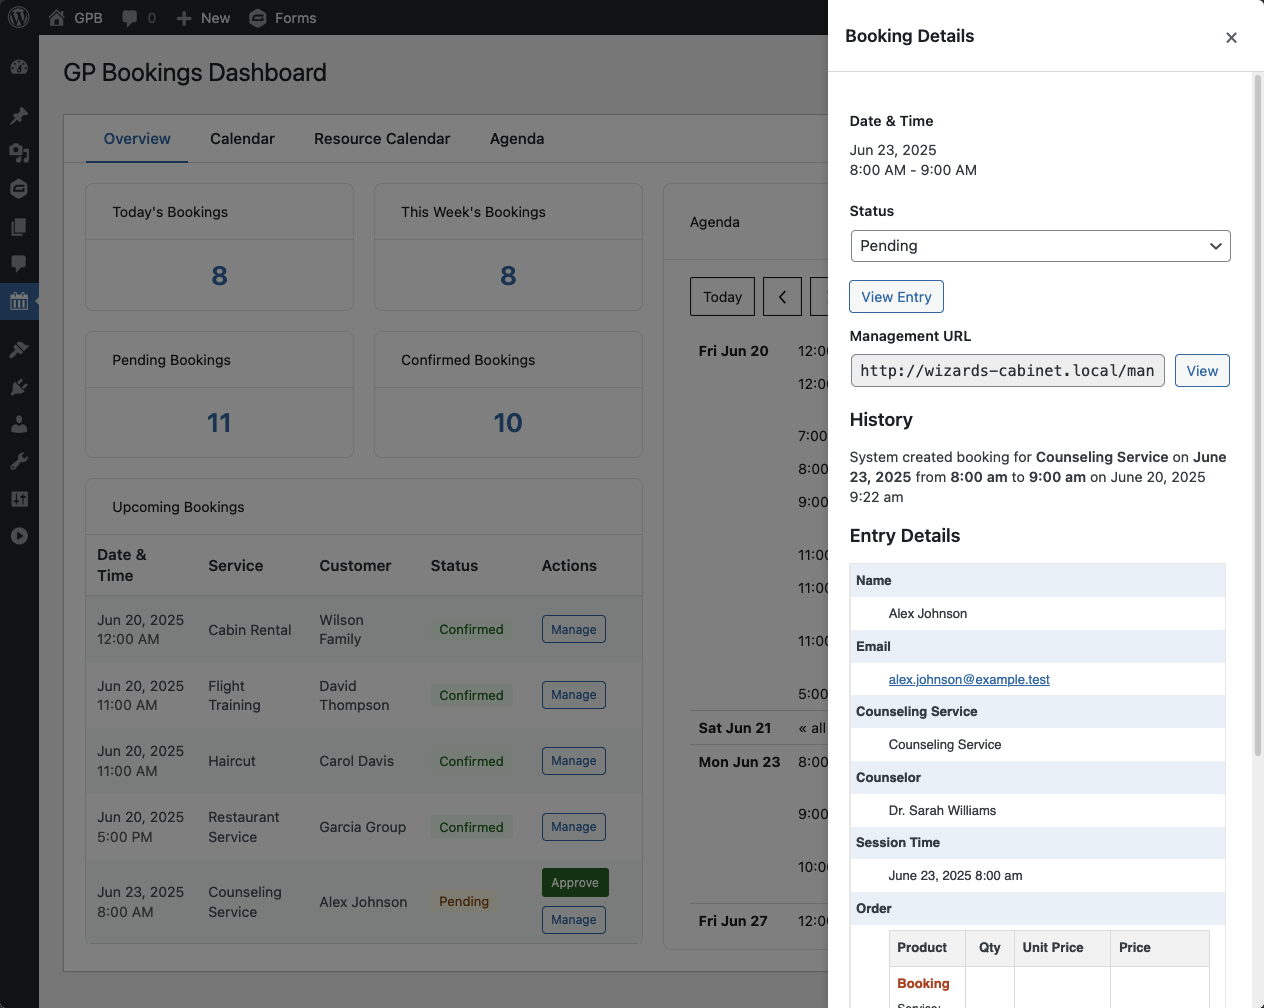Click the Today button in Agenda

[x=722, y=297]
